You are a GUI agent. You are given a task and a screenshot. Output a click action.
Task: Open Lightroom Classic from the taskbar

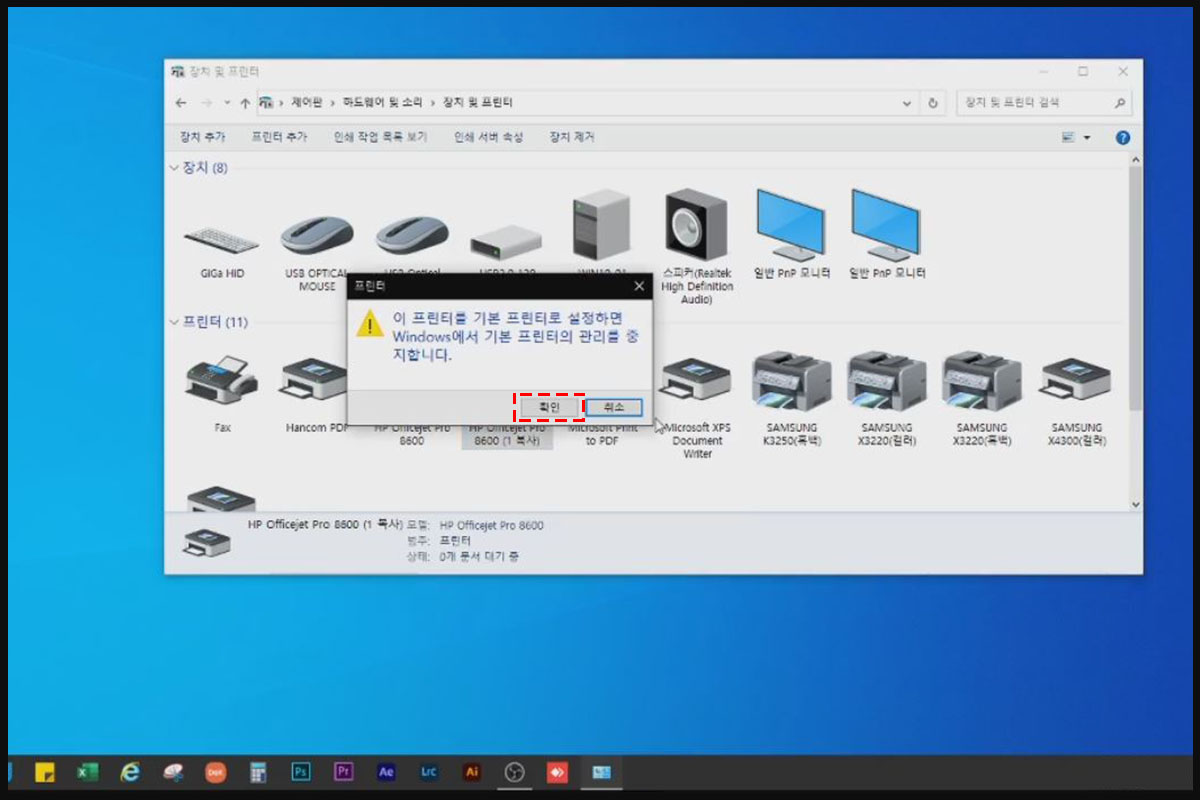[429, 772]
